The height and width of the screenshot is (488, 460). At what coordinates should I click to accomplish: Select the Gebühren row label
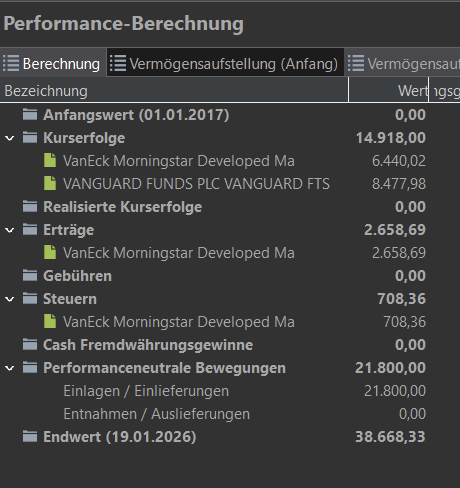point(77,276)
